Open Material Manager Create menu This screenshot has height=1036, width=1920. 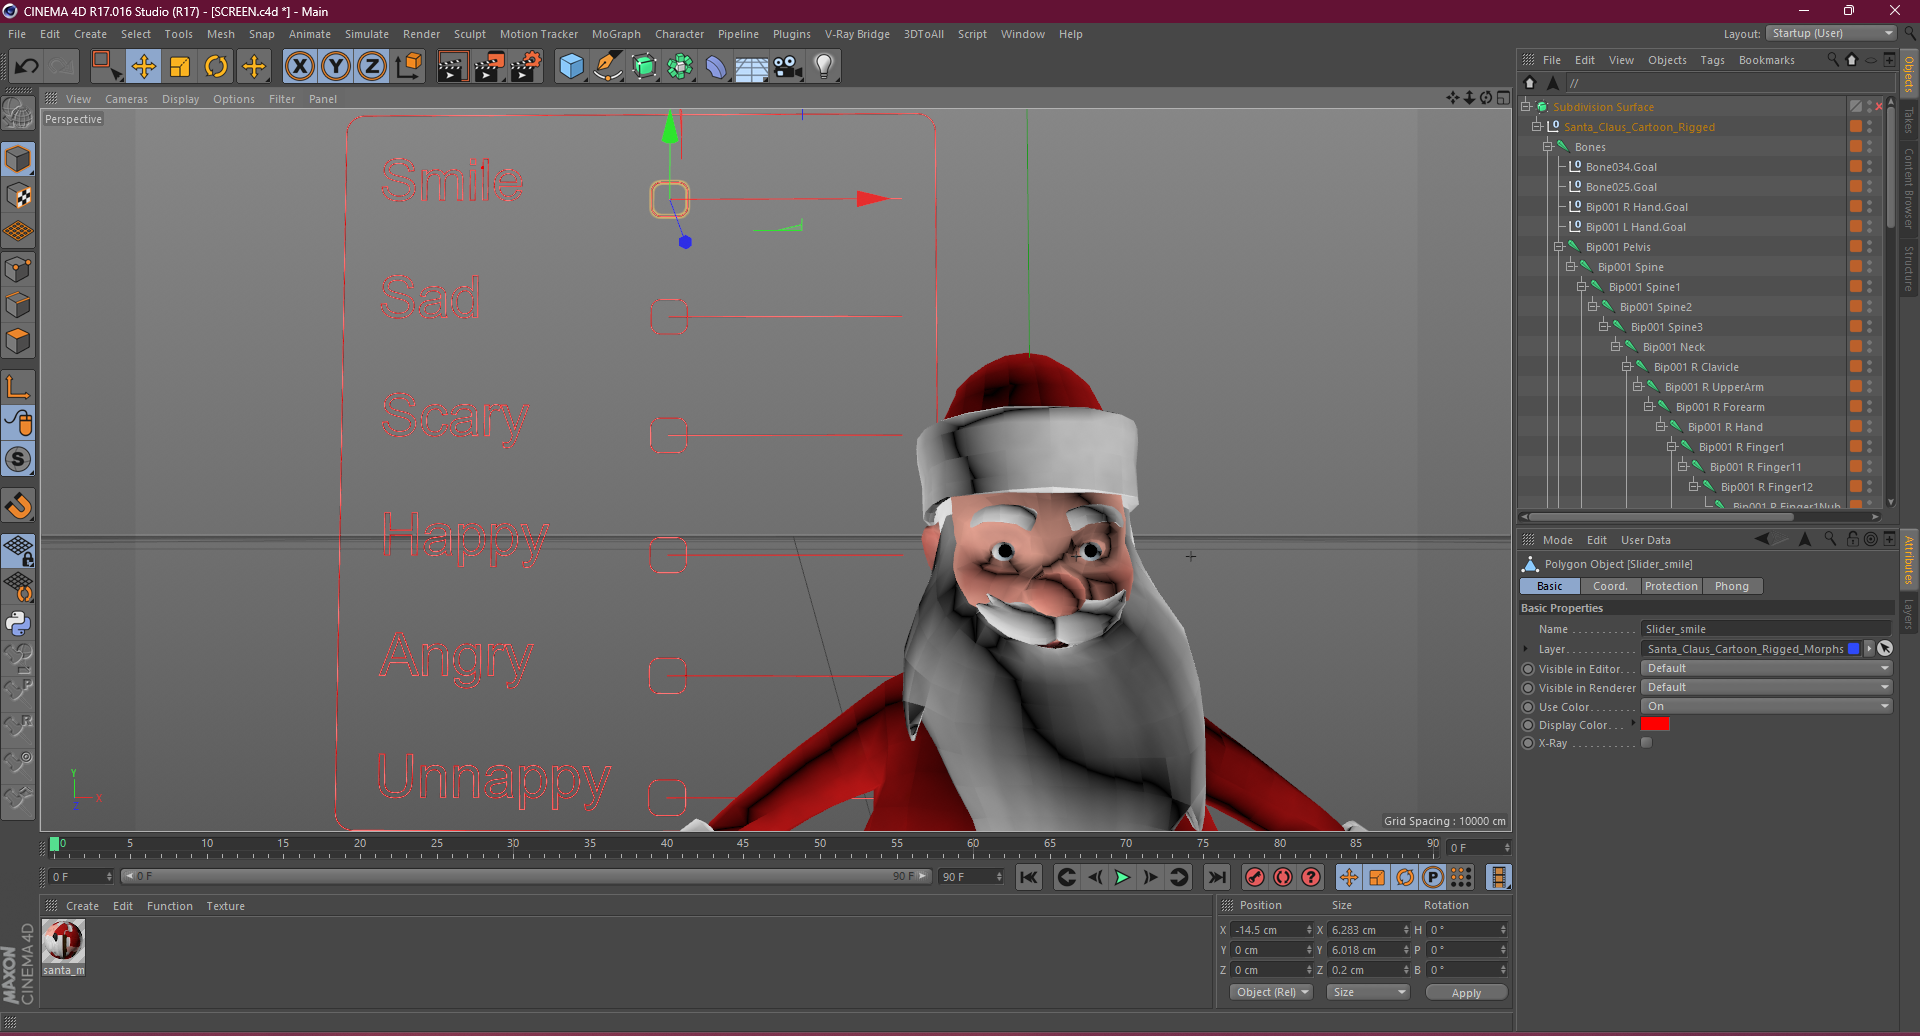point(82,906)
